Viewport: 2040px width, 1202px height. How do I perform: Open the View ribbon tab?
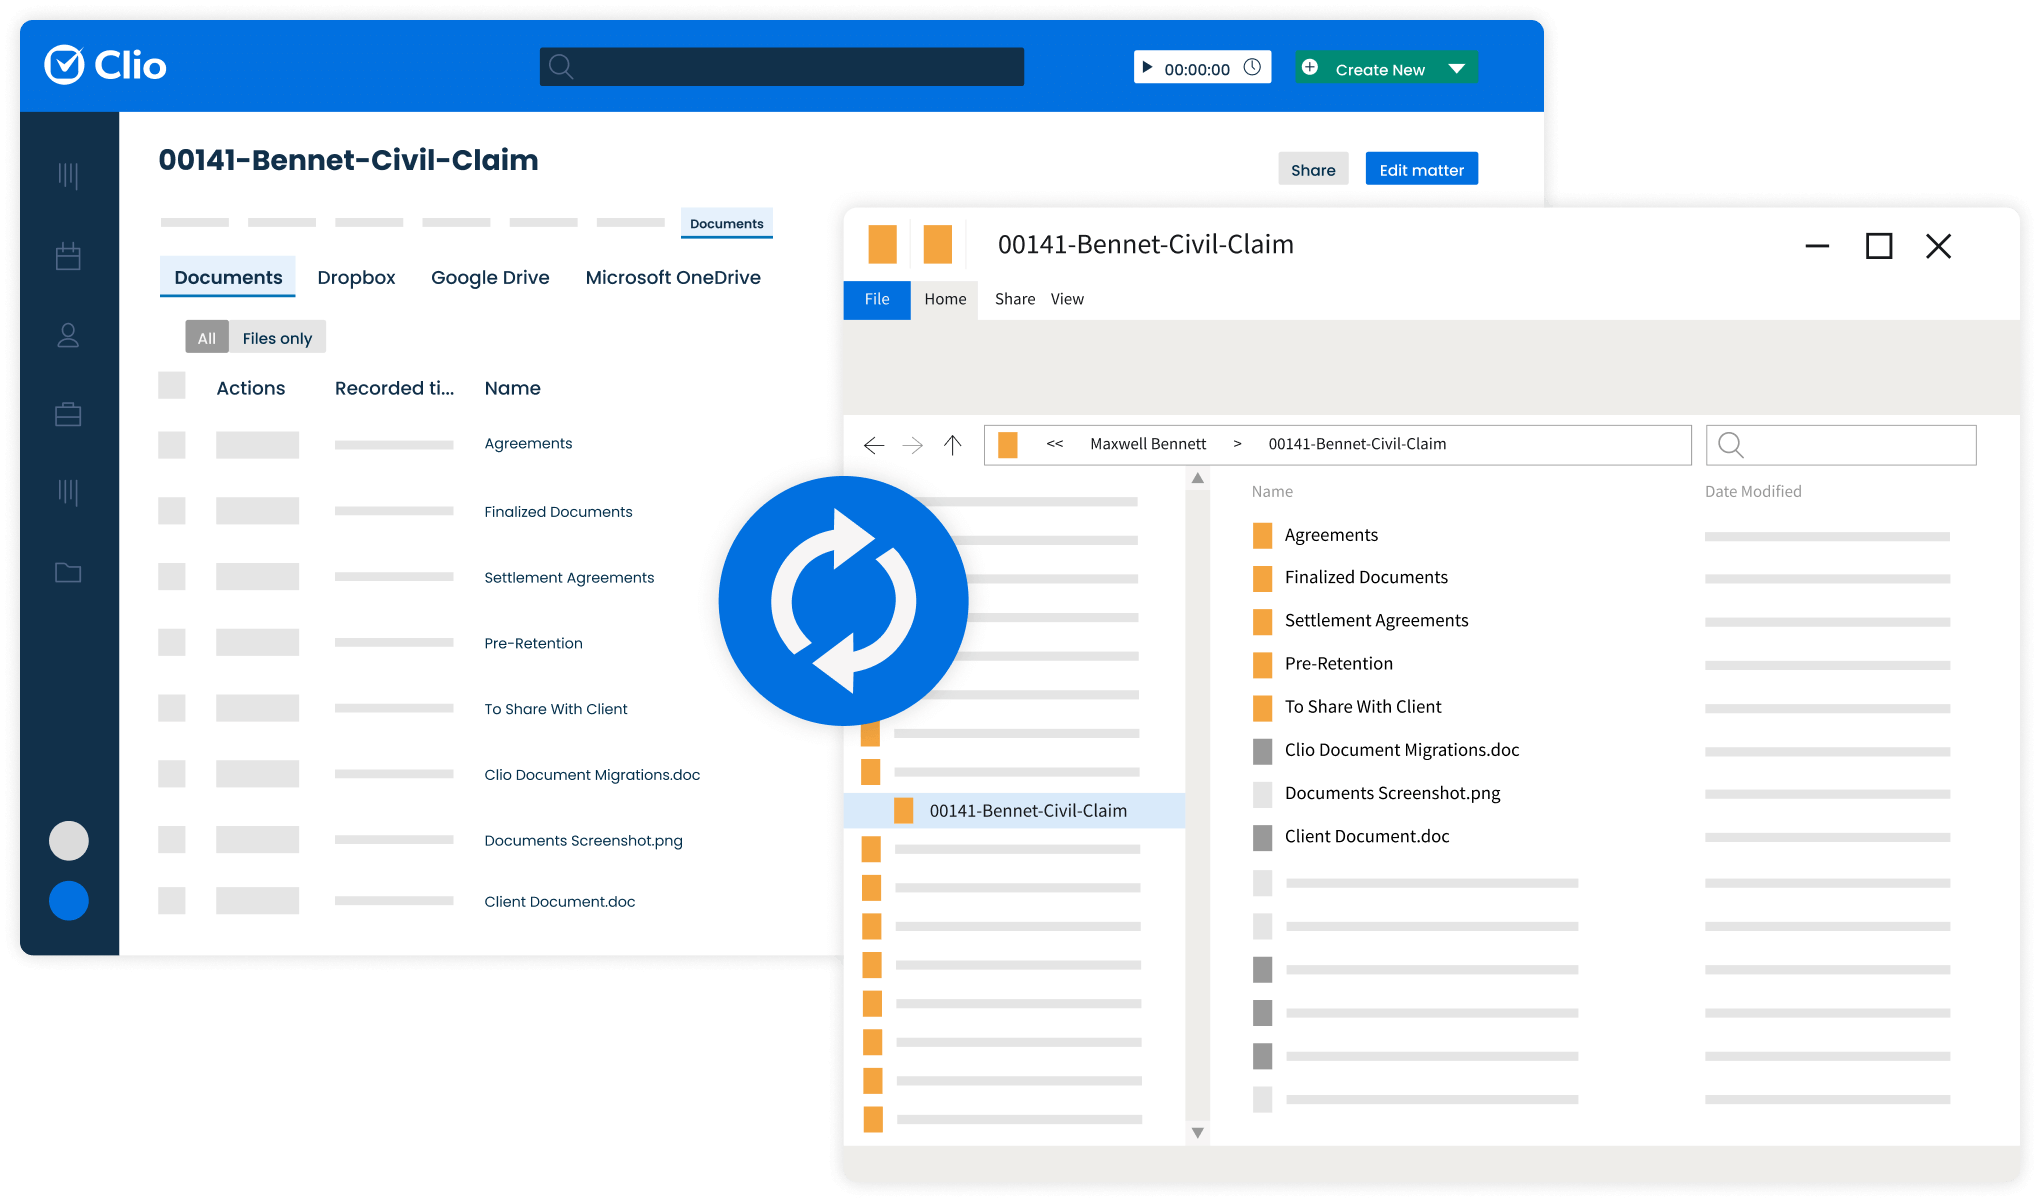1067,299
